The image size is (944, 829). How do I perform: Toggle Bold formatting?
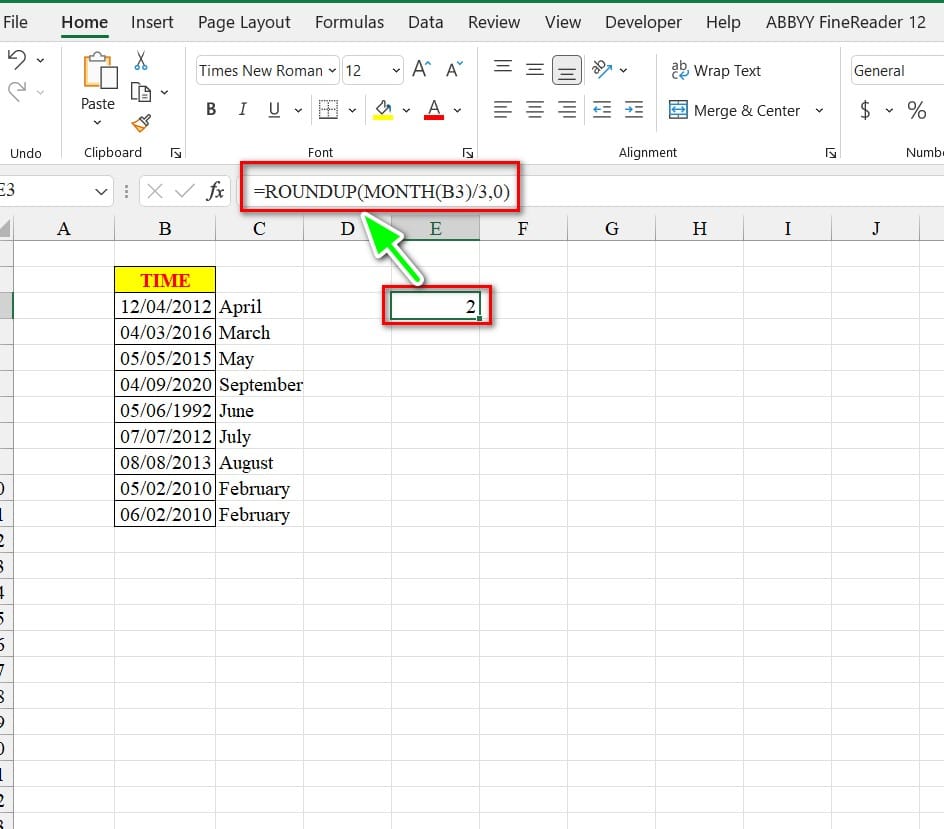point(211,110)
